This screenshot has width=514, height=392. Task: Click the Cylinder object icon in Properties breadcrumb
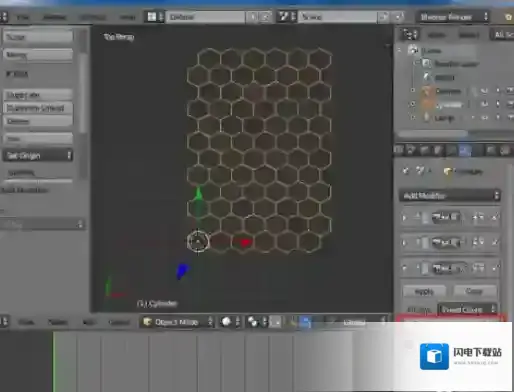(447, 171)
